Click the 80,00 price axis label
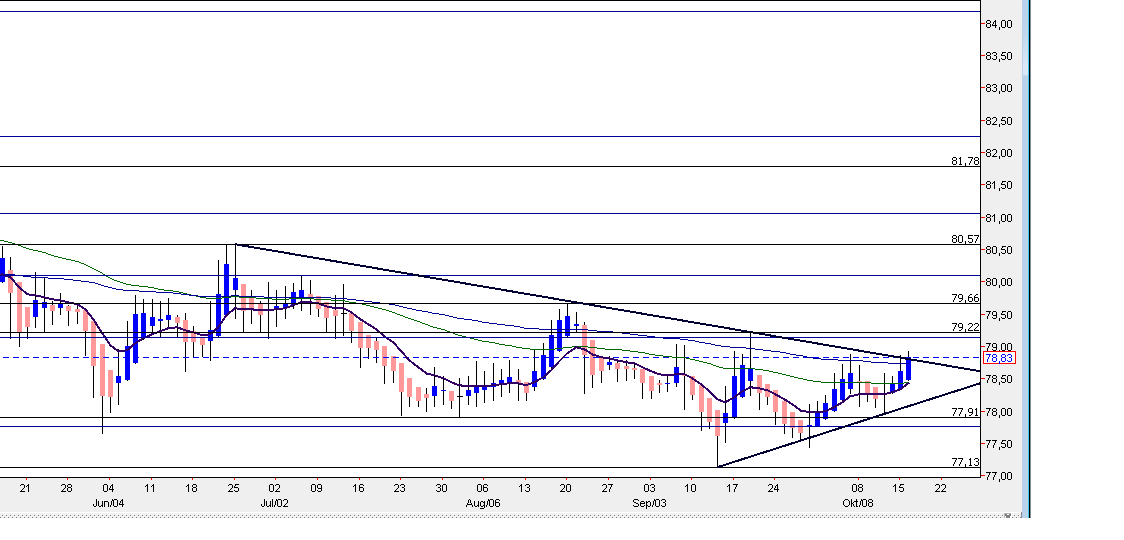This screenshot has width=1124, height=540. click(x=999, y=283)
